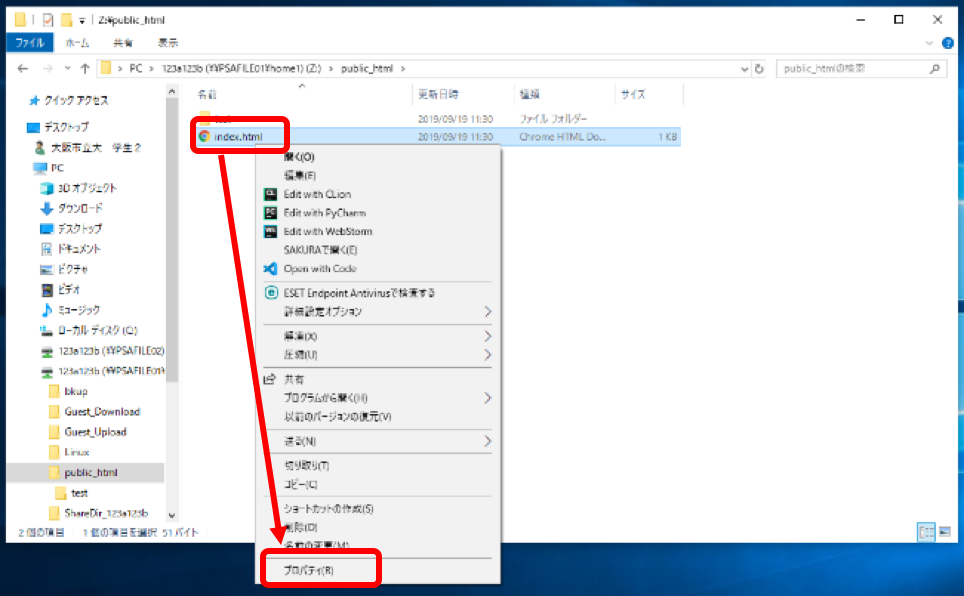Screen dimensions: 964x596
Task: Select top デスクトップ in navigation pane
Action: click(x=58, y=127)
